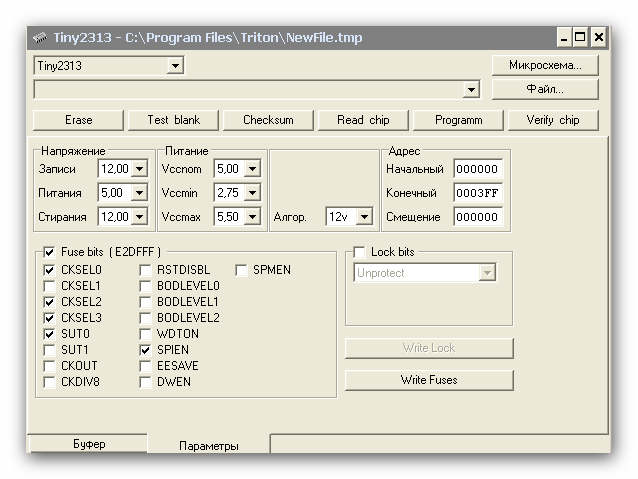The width and height of the screenshot is (638, 479).
Task: Expand the Vccnom voltage dropdown
Action: point(251,169)
